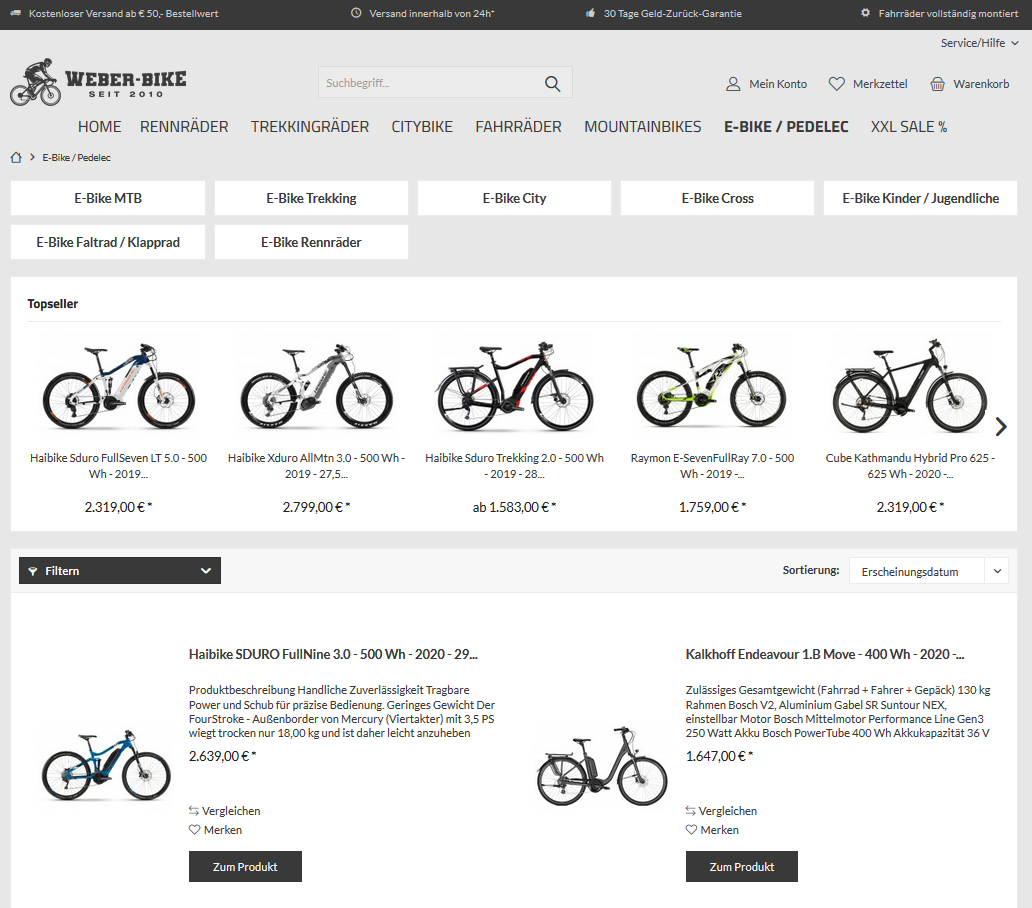This screenshot has height=908, width=1032.
Task: Click Zum Produkt for Kalkhoff Endeavour
Action: pyautogui.click(x=742, y=867)
